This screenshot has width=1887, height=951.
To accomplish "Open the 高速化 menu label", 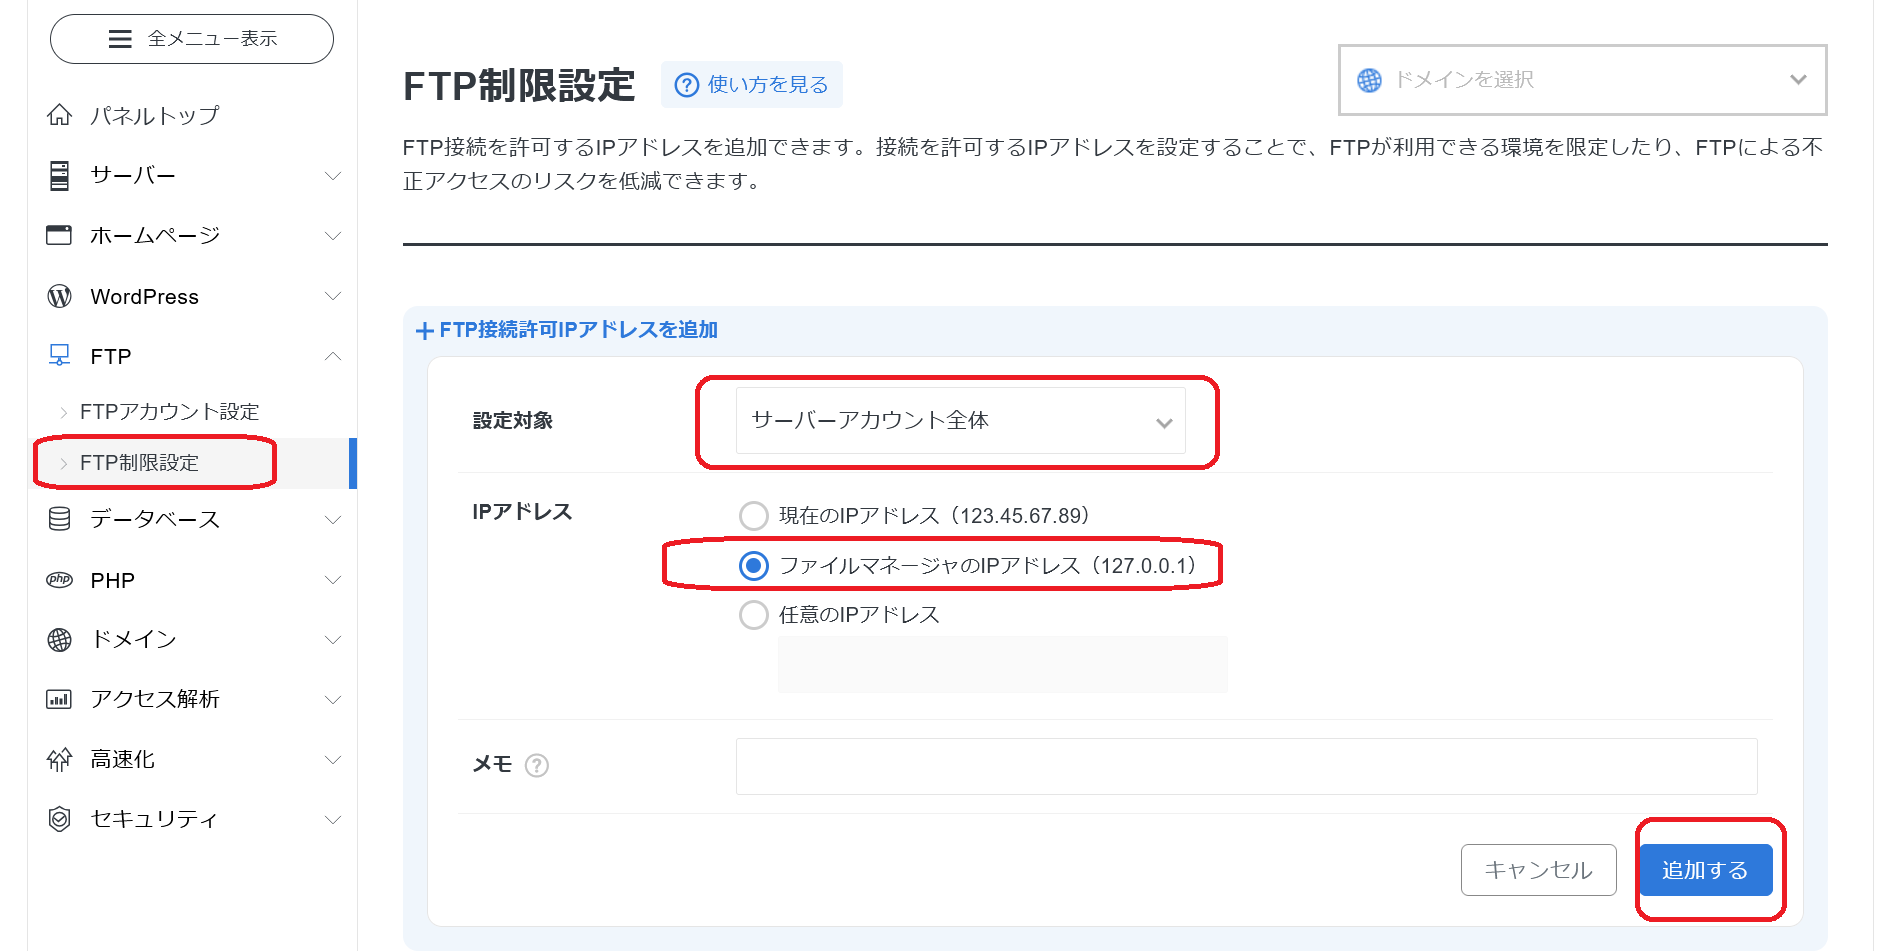I will coord(122,760).
